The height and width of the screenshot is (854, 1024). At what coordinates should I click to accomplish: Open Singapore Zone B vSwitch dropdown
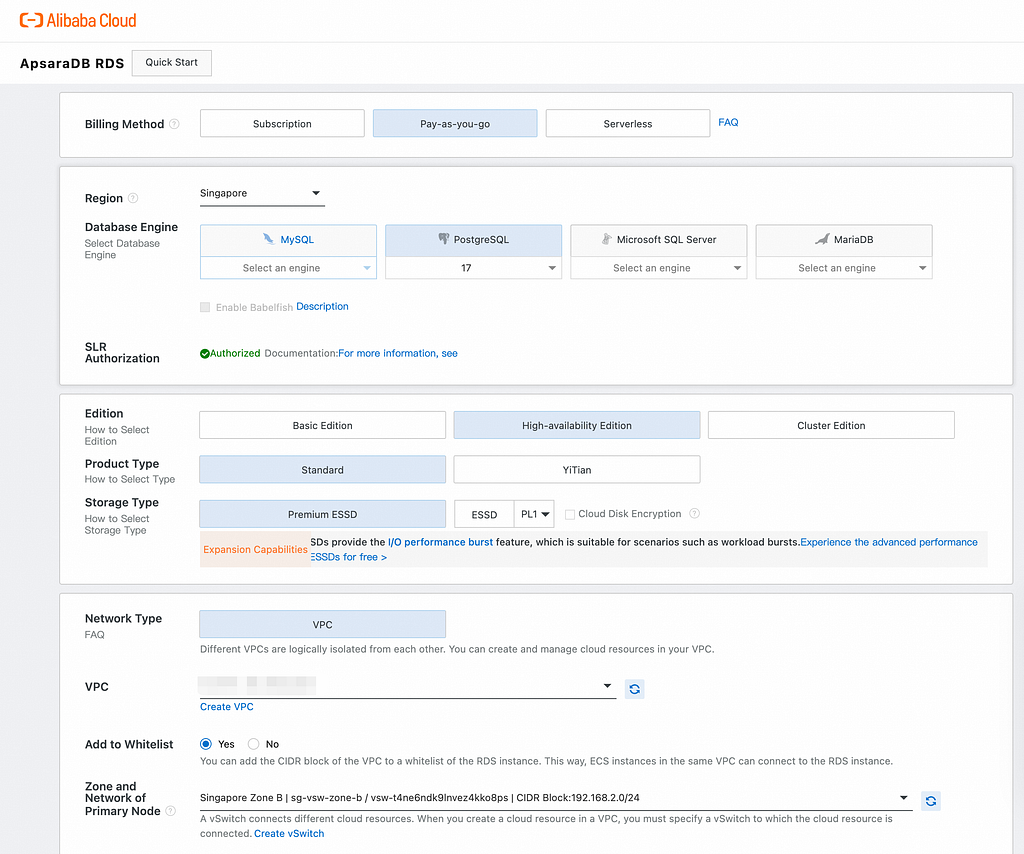[x=556, y=798]
